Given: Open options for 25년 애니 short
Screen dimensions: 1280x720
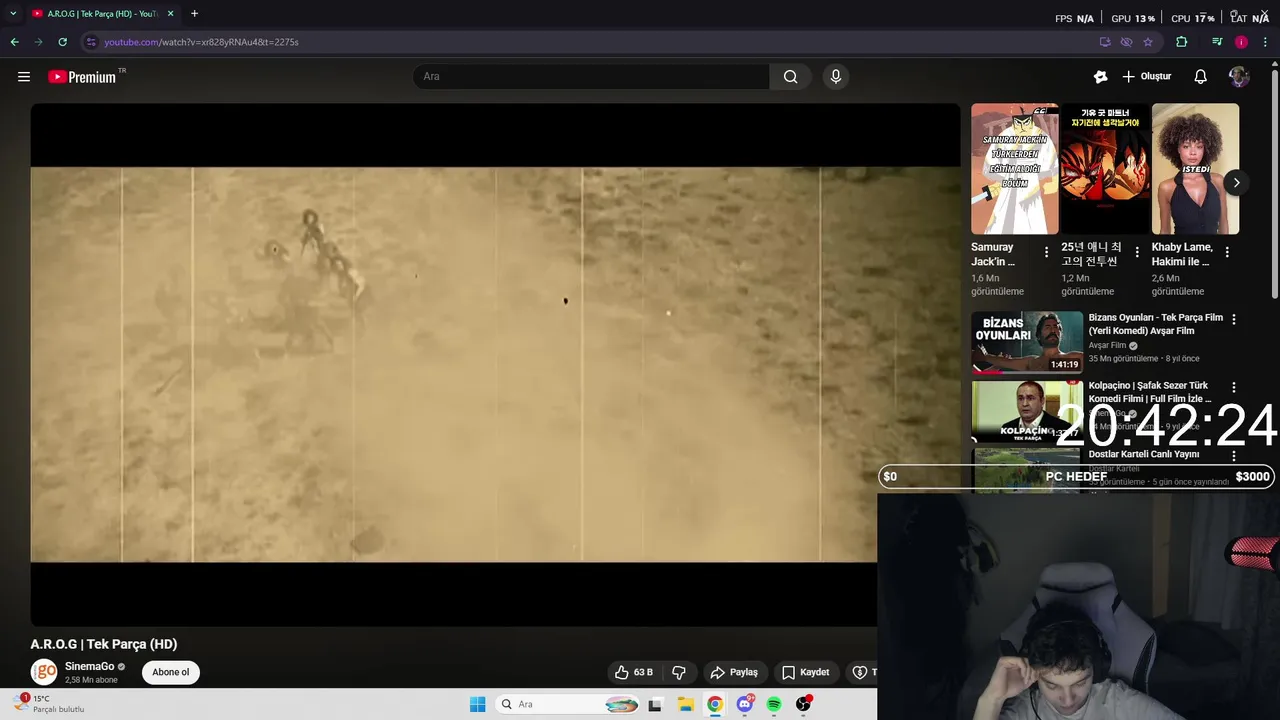Looking at the screenshot, I should point(1136,252).
